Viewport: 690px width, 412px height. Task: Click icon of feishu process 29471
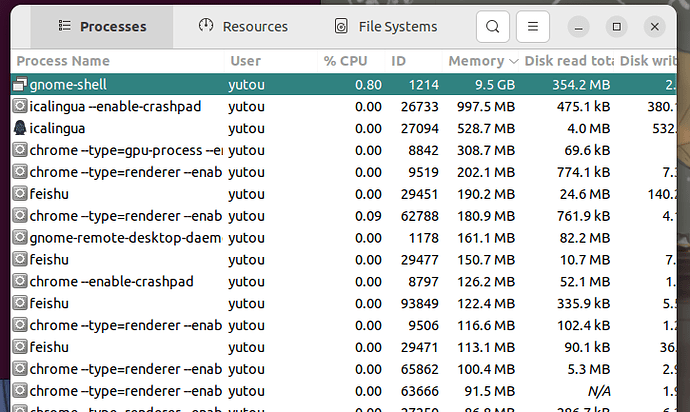(x=20, y=346)
